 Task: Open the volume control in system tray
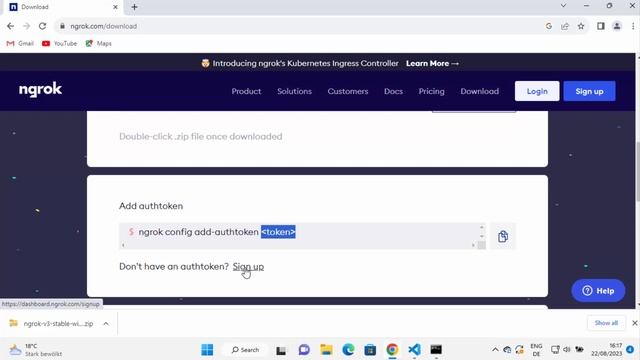coord(567,349)
